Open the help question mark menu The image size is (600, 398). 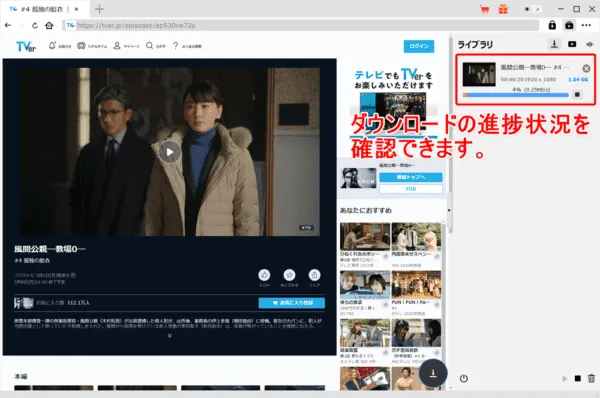click(187, 46)
